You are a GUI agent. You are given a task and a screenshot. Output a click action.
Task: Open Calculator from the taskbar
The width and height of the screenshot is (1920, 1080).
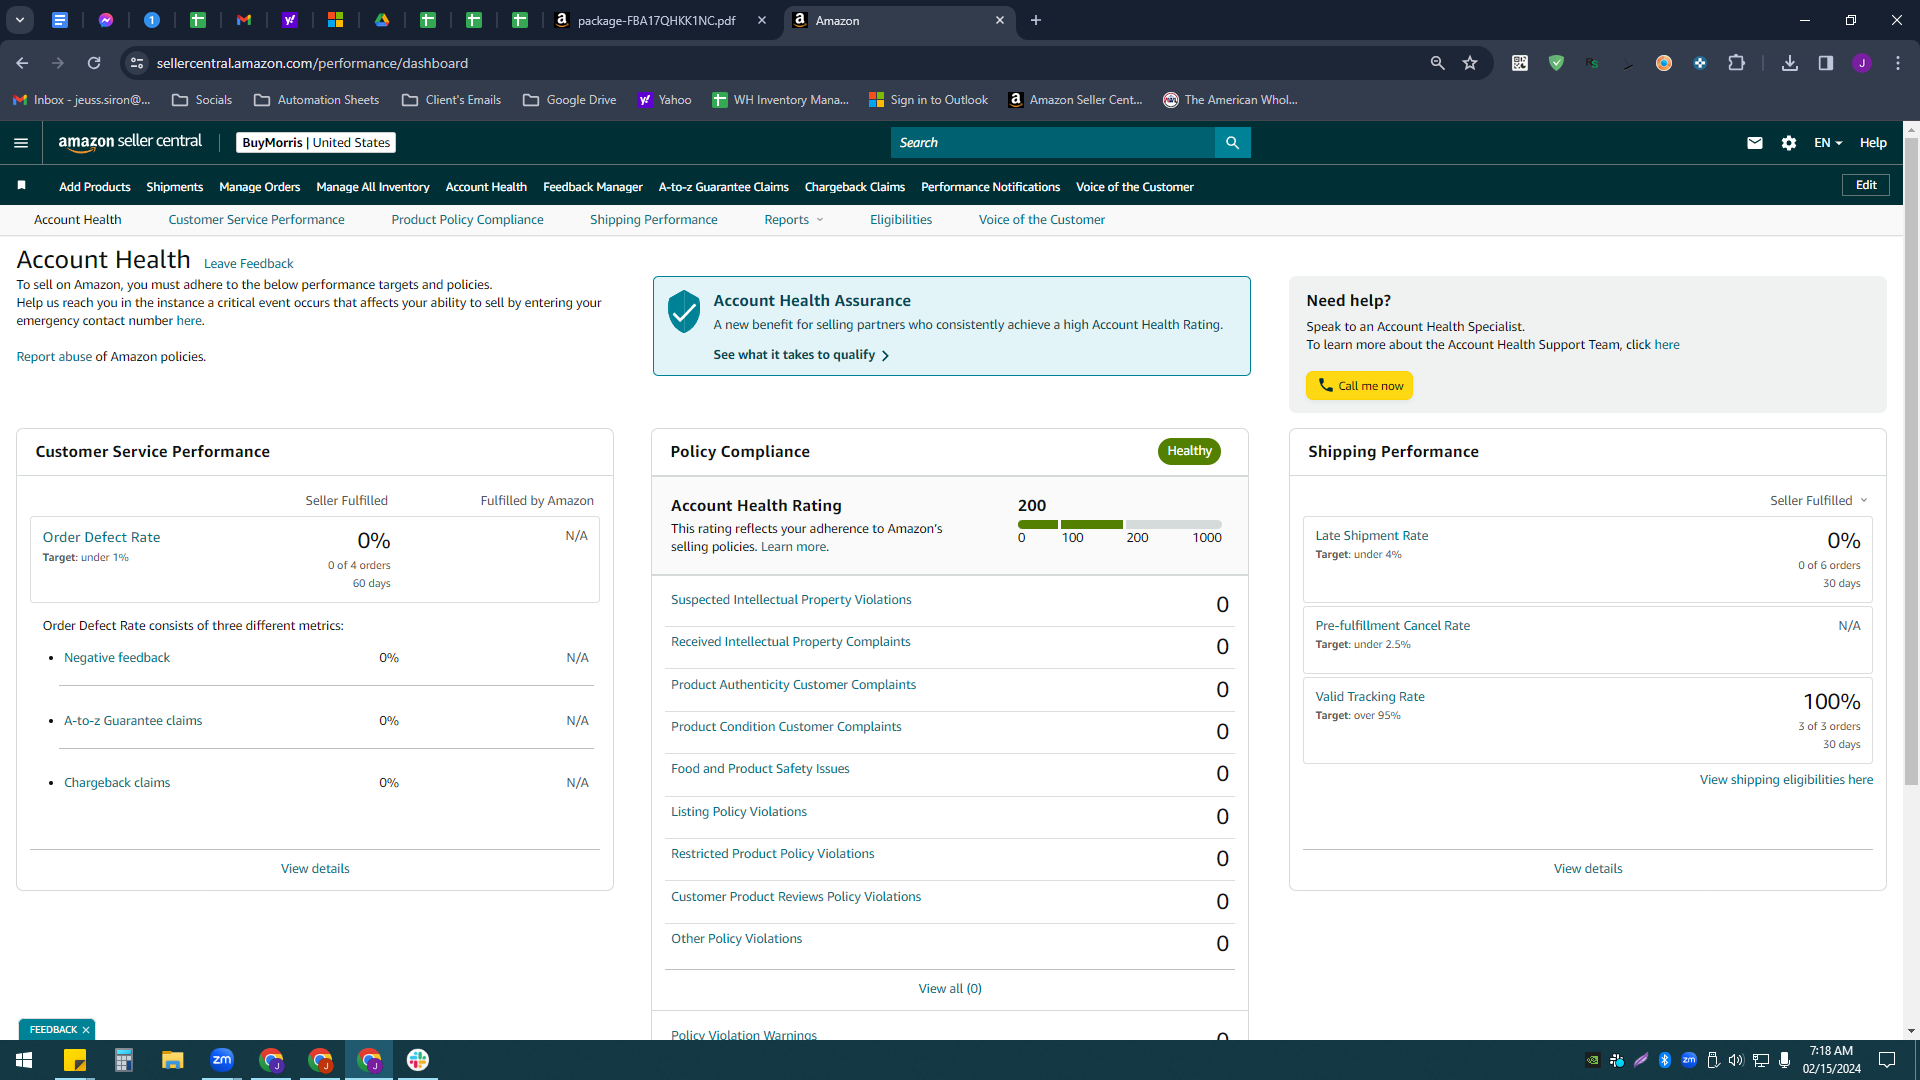click(123, 1060)
